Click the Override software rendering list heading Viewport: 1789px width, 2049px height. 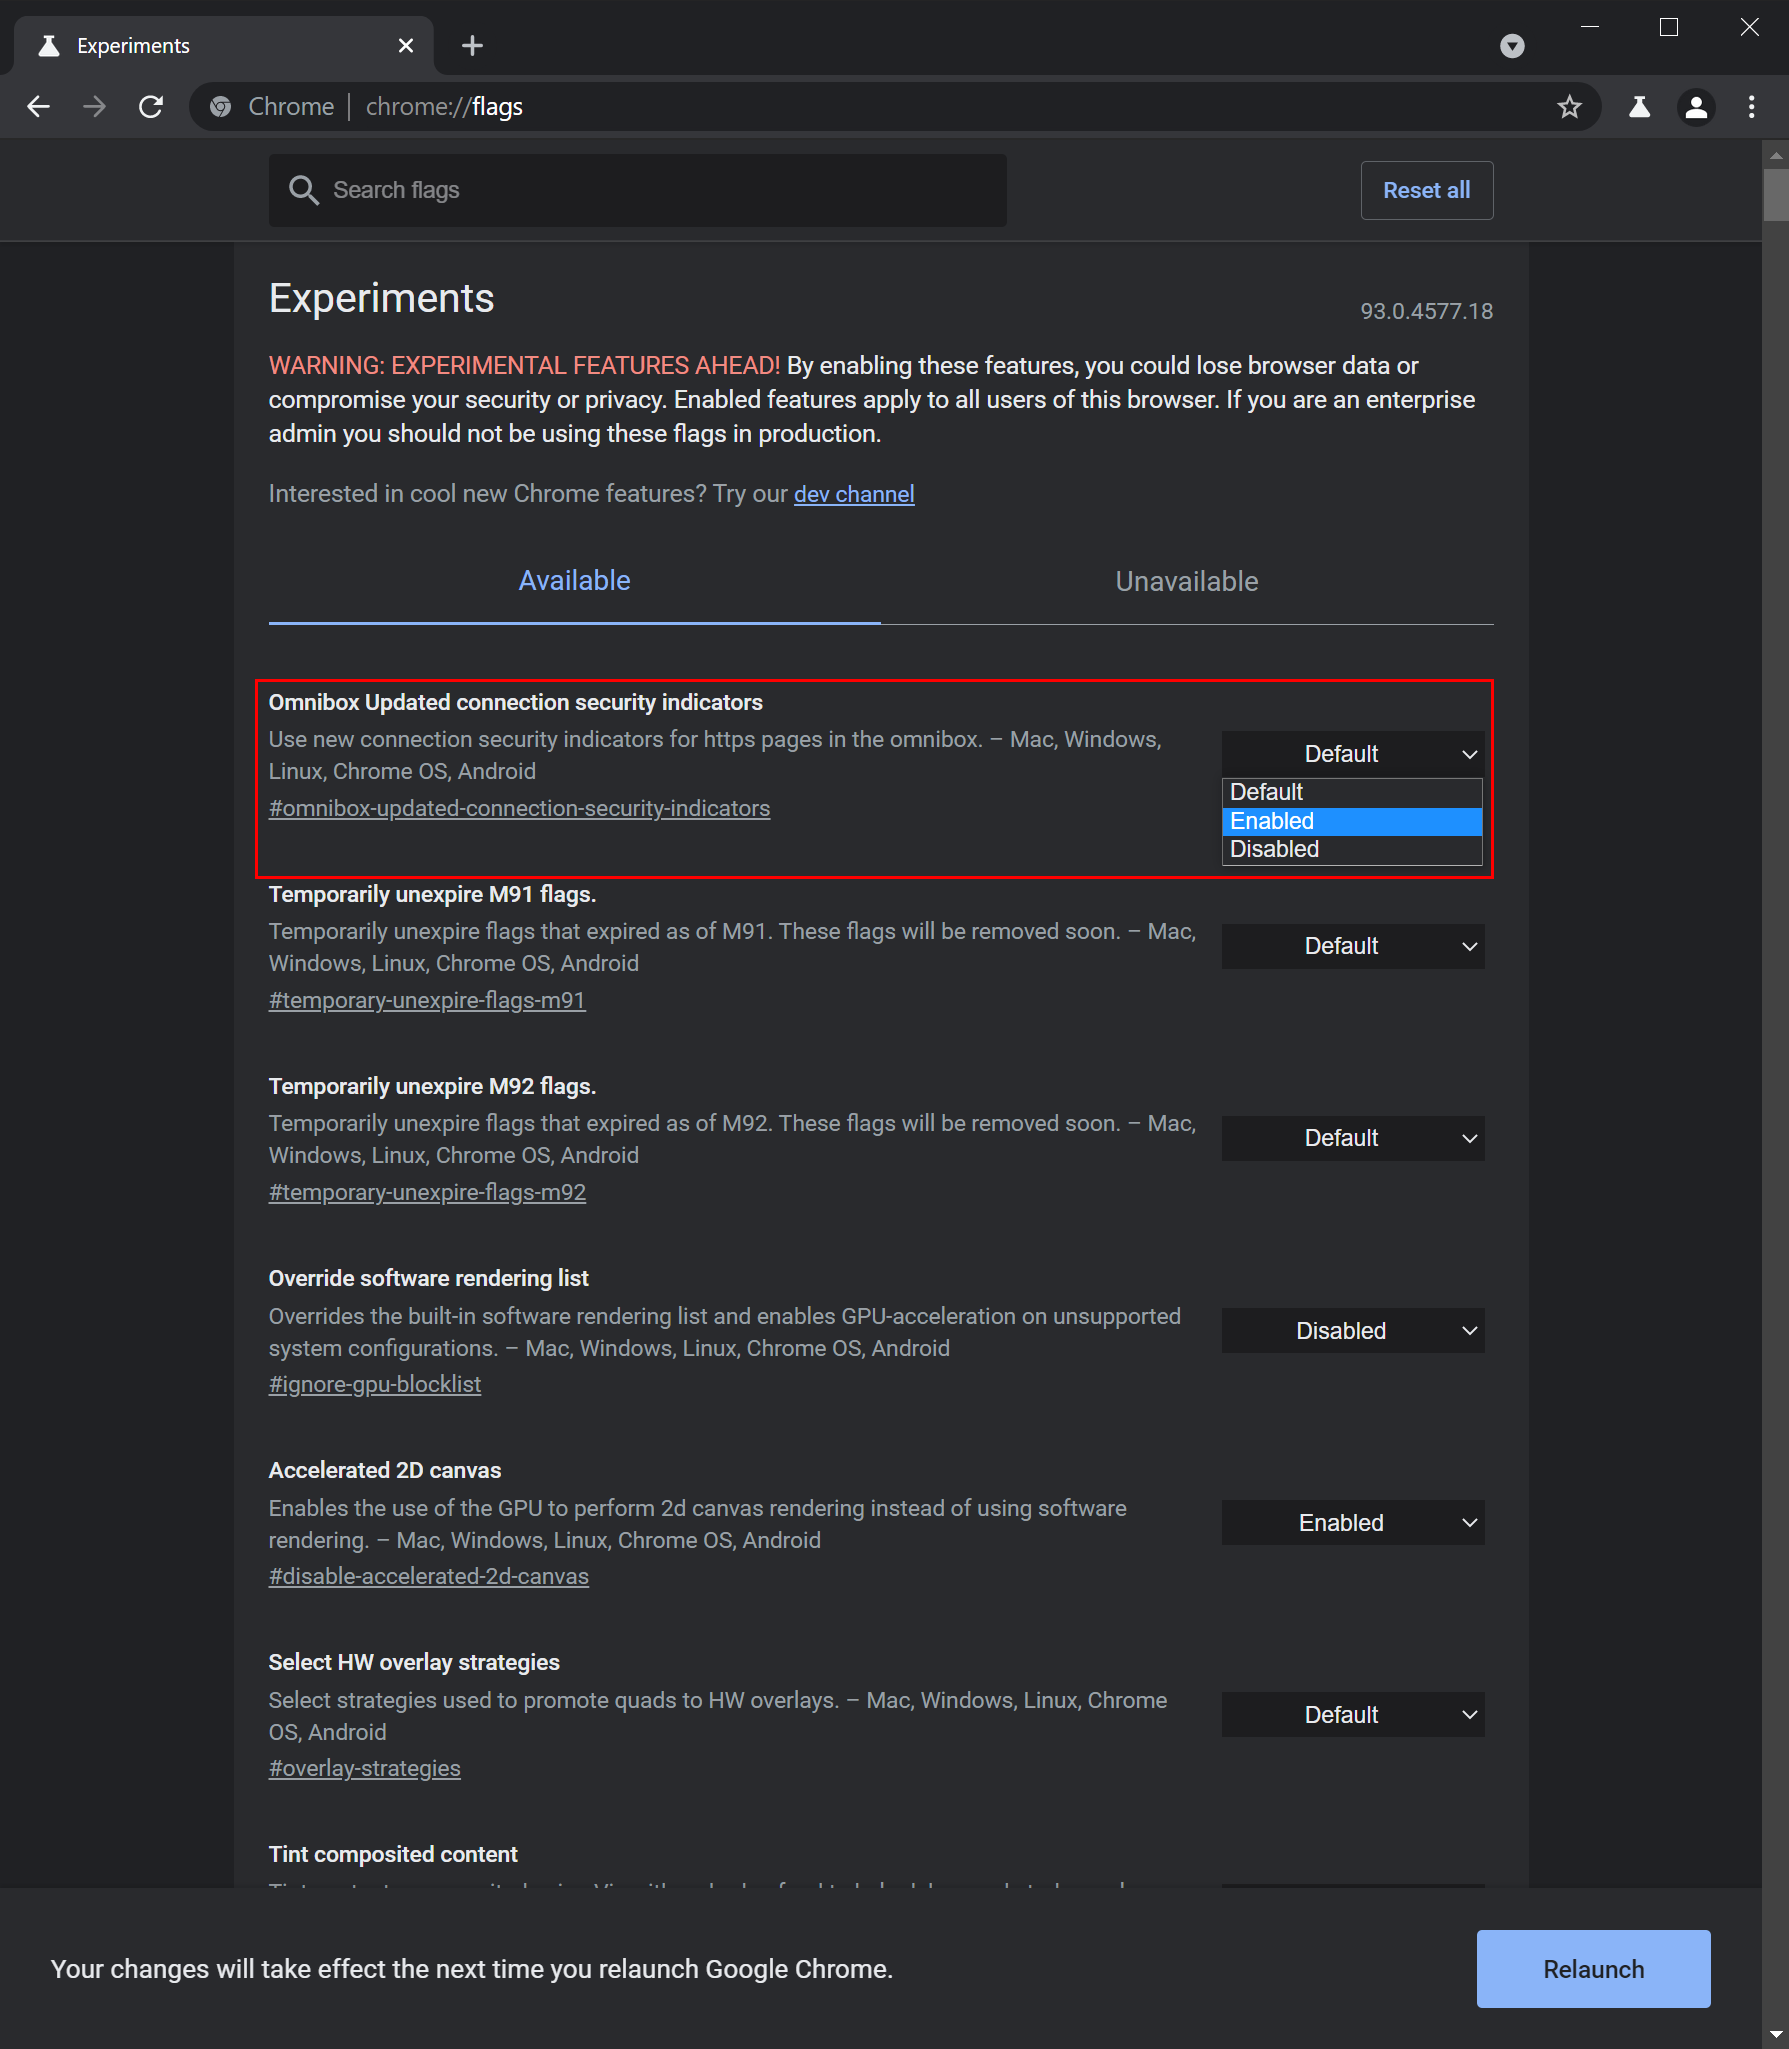point(429,1278)
